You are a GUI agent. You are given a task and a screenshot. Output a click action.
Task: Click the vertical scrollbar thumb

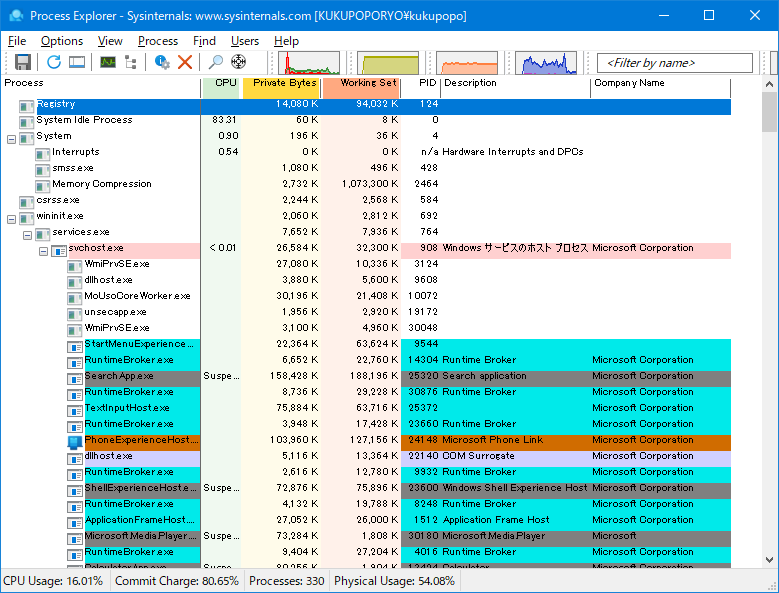[x=770, y=112]
